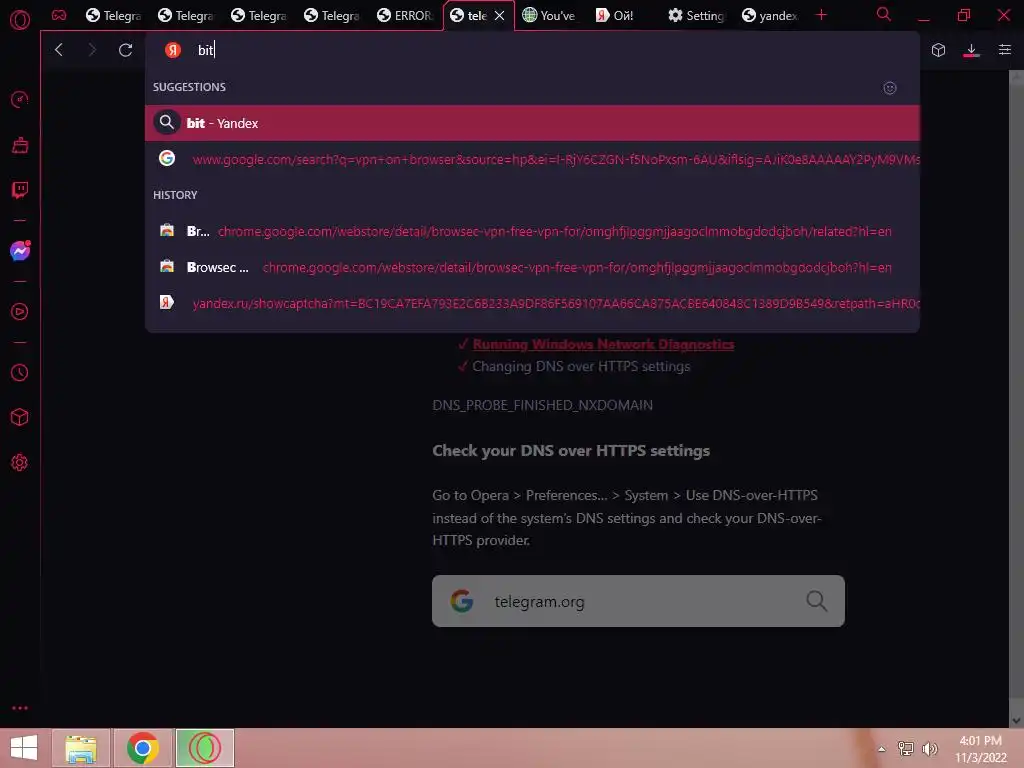Search open tabs magnifier icon

coord(884,14)
